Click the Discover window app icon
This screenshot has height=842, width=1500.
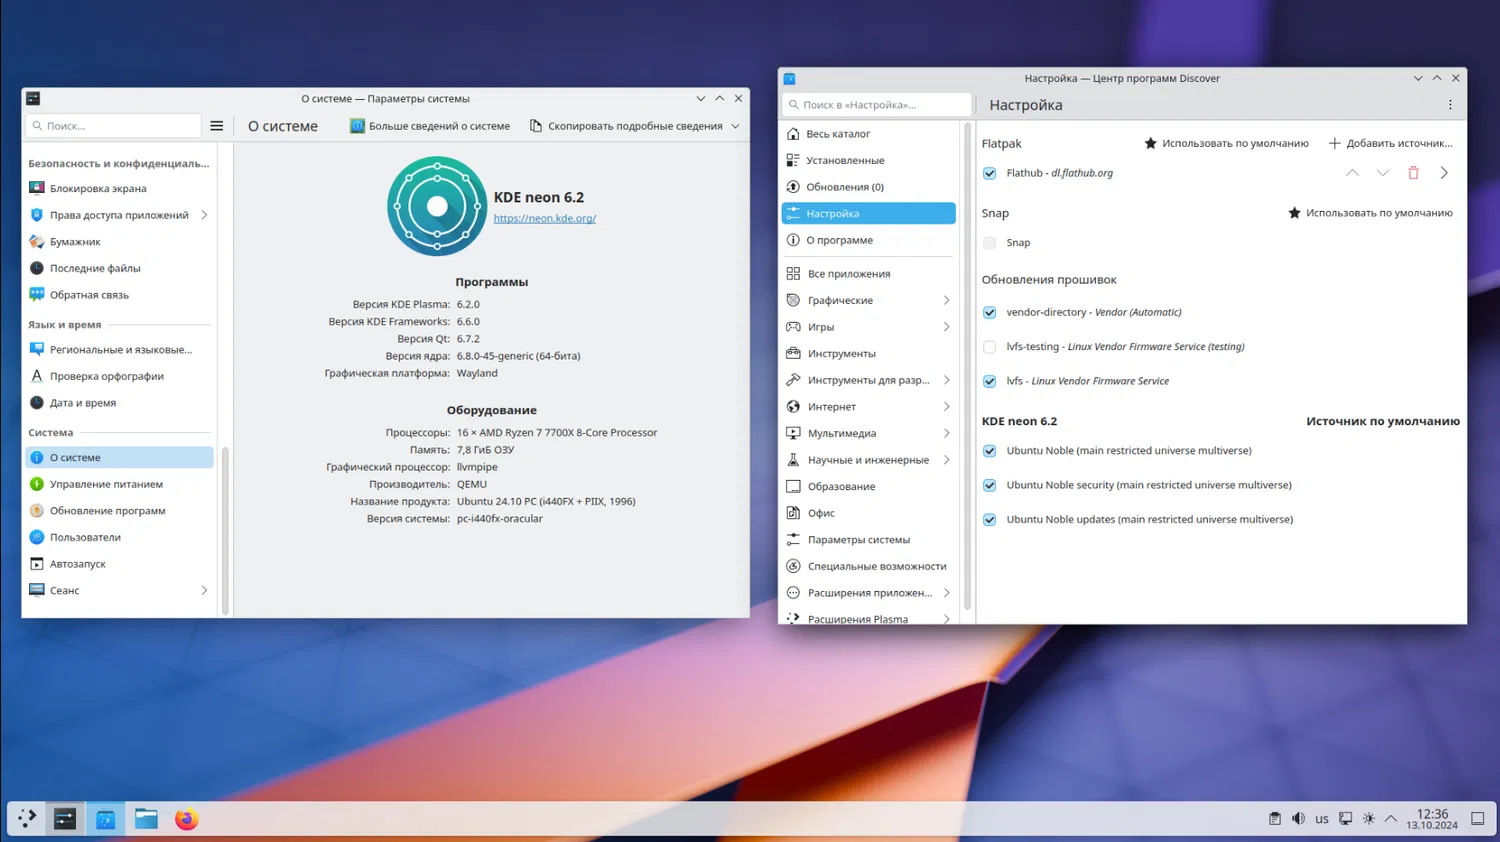click(789, 78)
